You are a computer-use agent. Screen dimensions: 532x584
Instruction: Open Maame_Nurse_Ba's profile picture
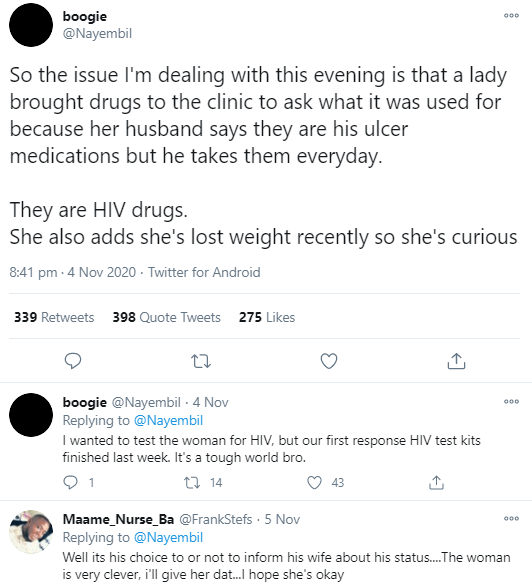coord(31,532)
